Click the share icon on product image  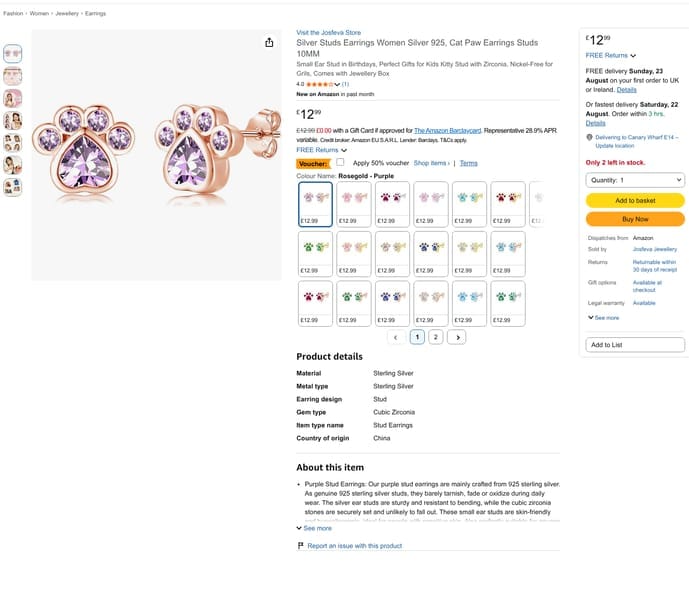(x=269, y=42)
